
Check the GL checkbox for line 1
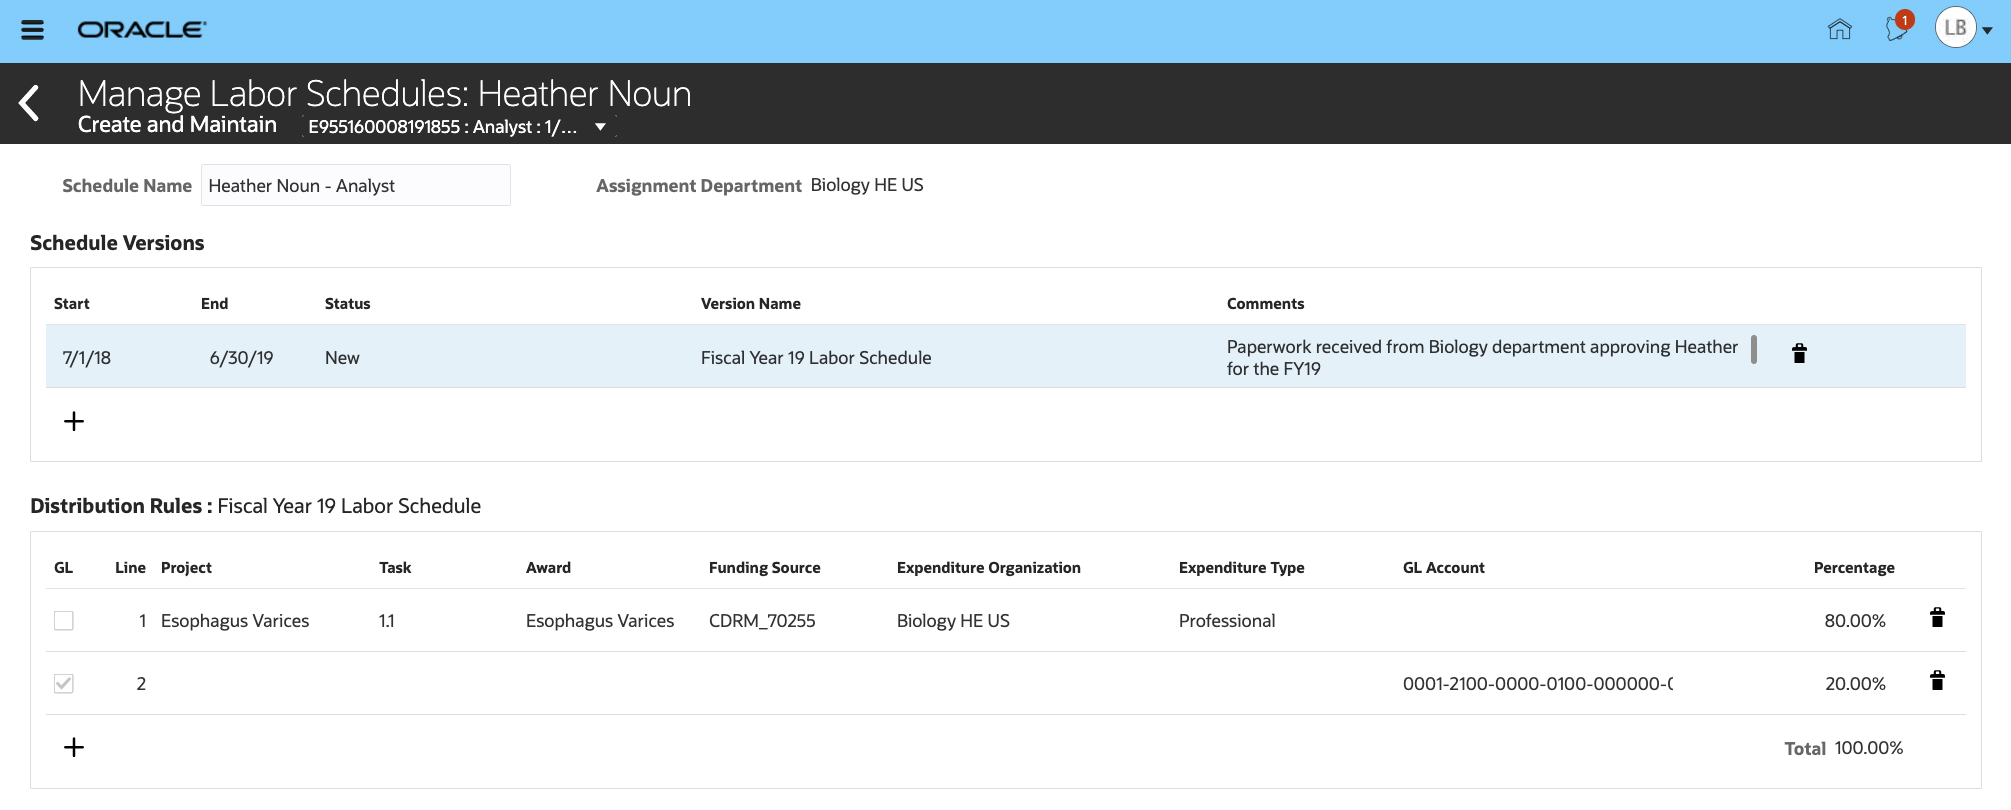click(64, 621)
